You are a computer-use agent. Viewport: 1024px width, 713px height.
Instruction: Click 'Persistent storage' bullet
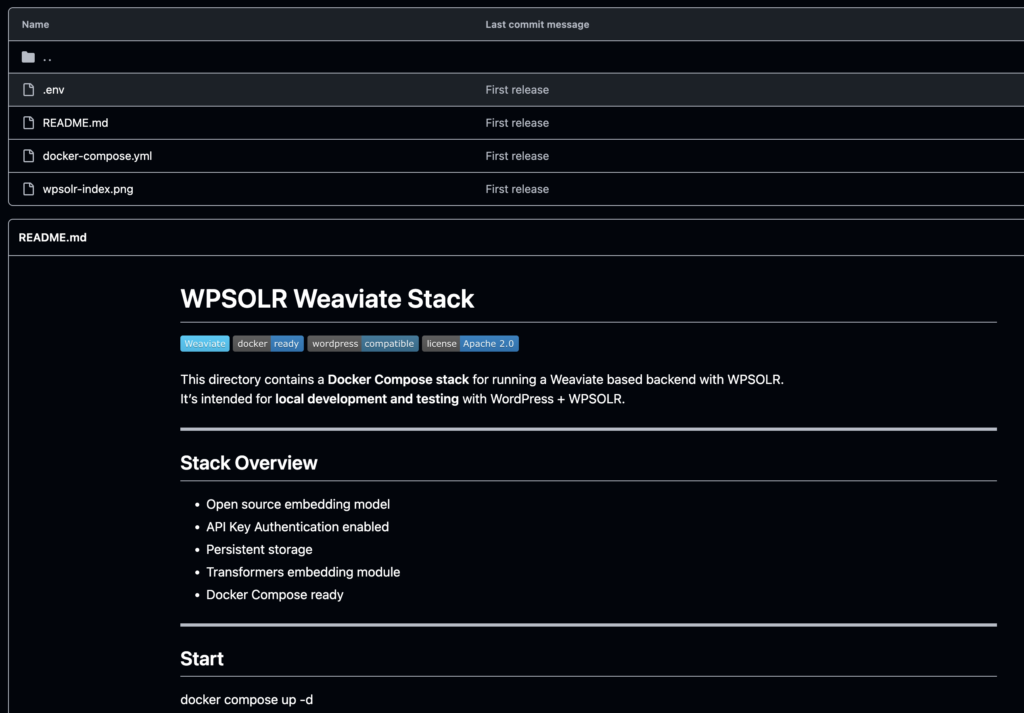coord(259,550)
